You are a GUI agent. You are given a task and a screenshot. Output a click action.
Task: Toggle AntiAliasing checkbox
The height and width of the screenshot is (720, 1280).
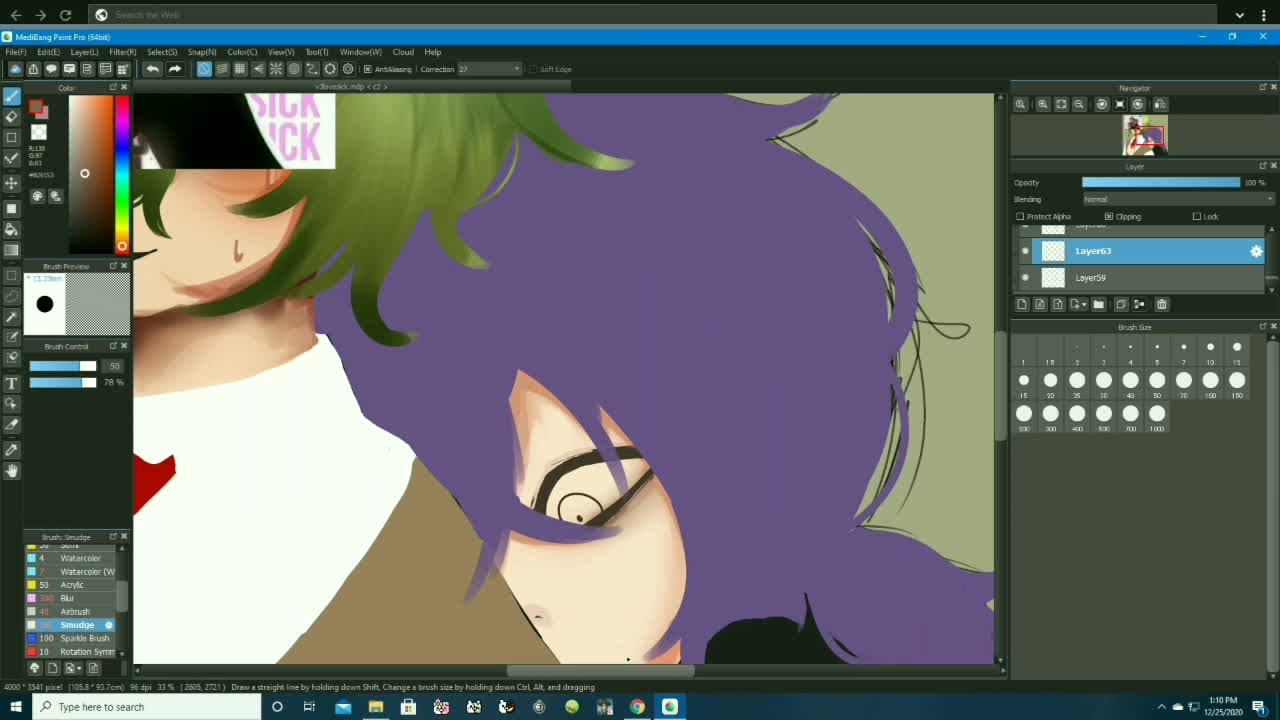click(x=368, y=69)
